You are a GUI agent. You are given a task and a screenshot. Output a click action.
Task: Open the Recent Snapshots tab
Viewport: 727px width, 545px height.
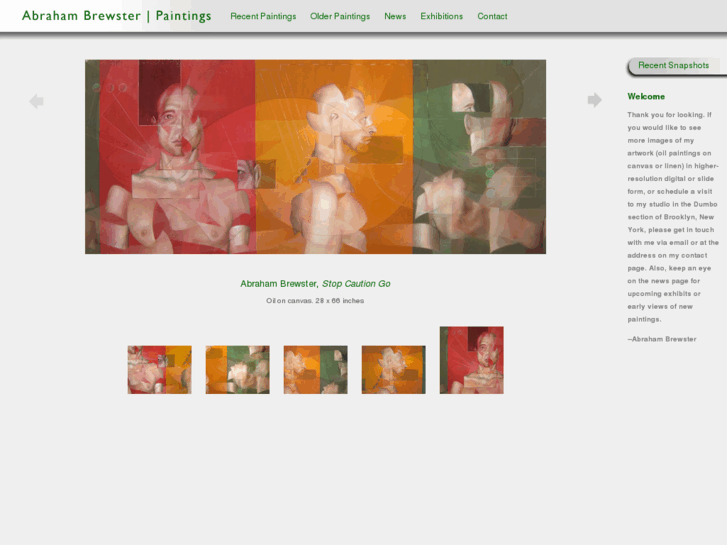point(676,66)
